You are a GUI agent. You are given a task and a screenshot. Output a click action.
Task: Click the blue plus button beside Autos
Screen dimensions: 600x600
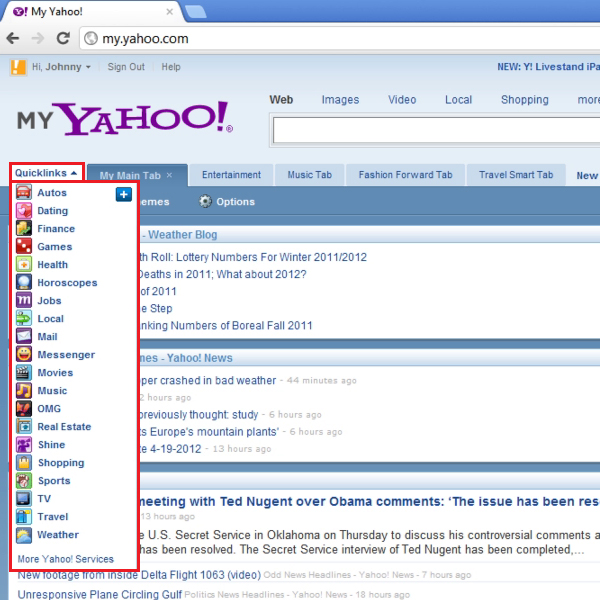(124, 194)
